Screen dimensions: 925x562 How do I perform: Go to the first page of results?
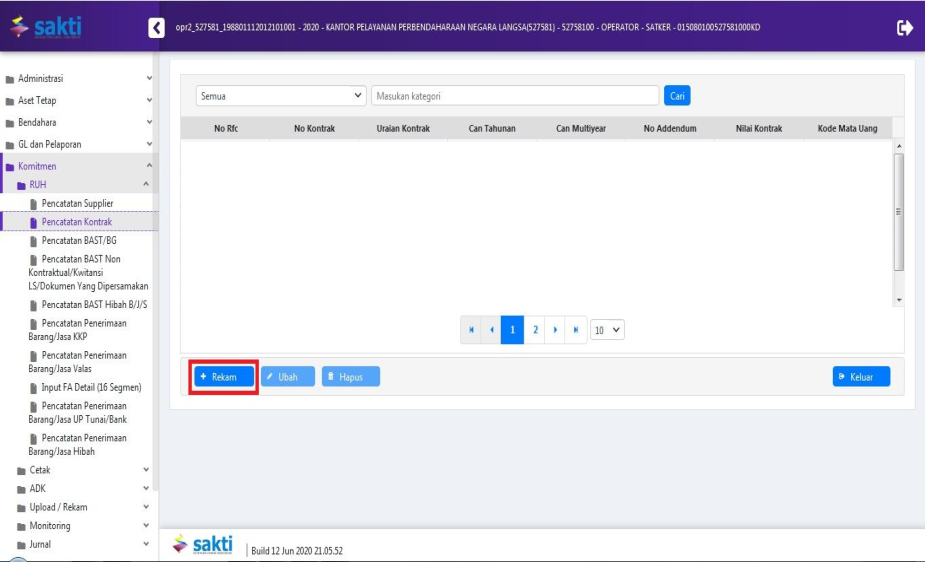470,330
